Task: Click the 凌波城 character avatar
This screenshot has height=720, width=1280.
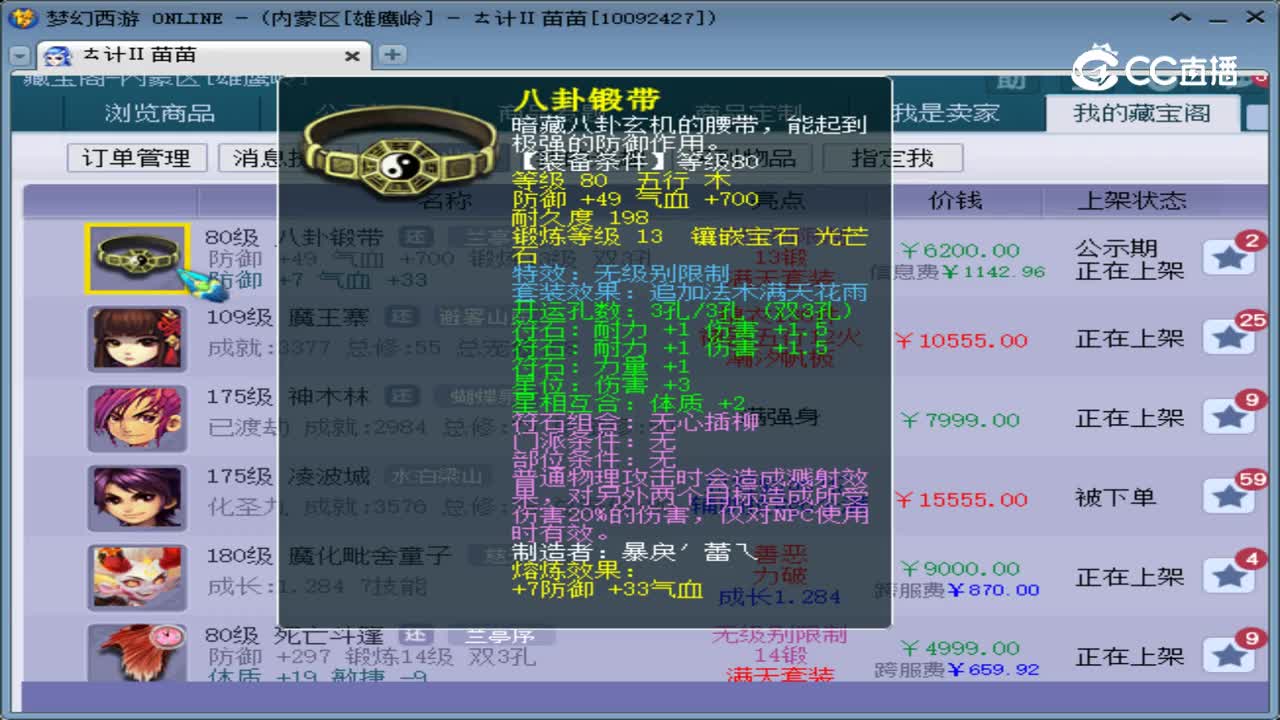Action: point(137,497)
